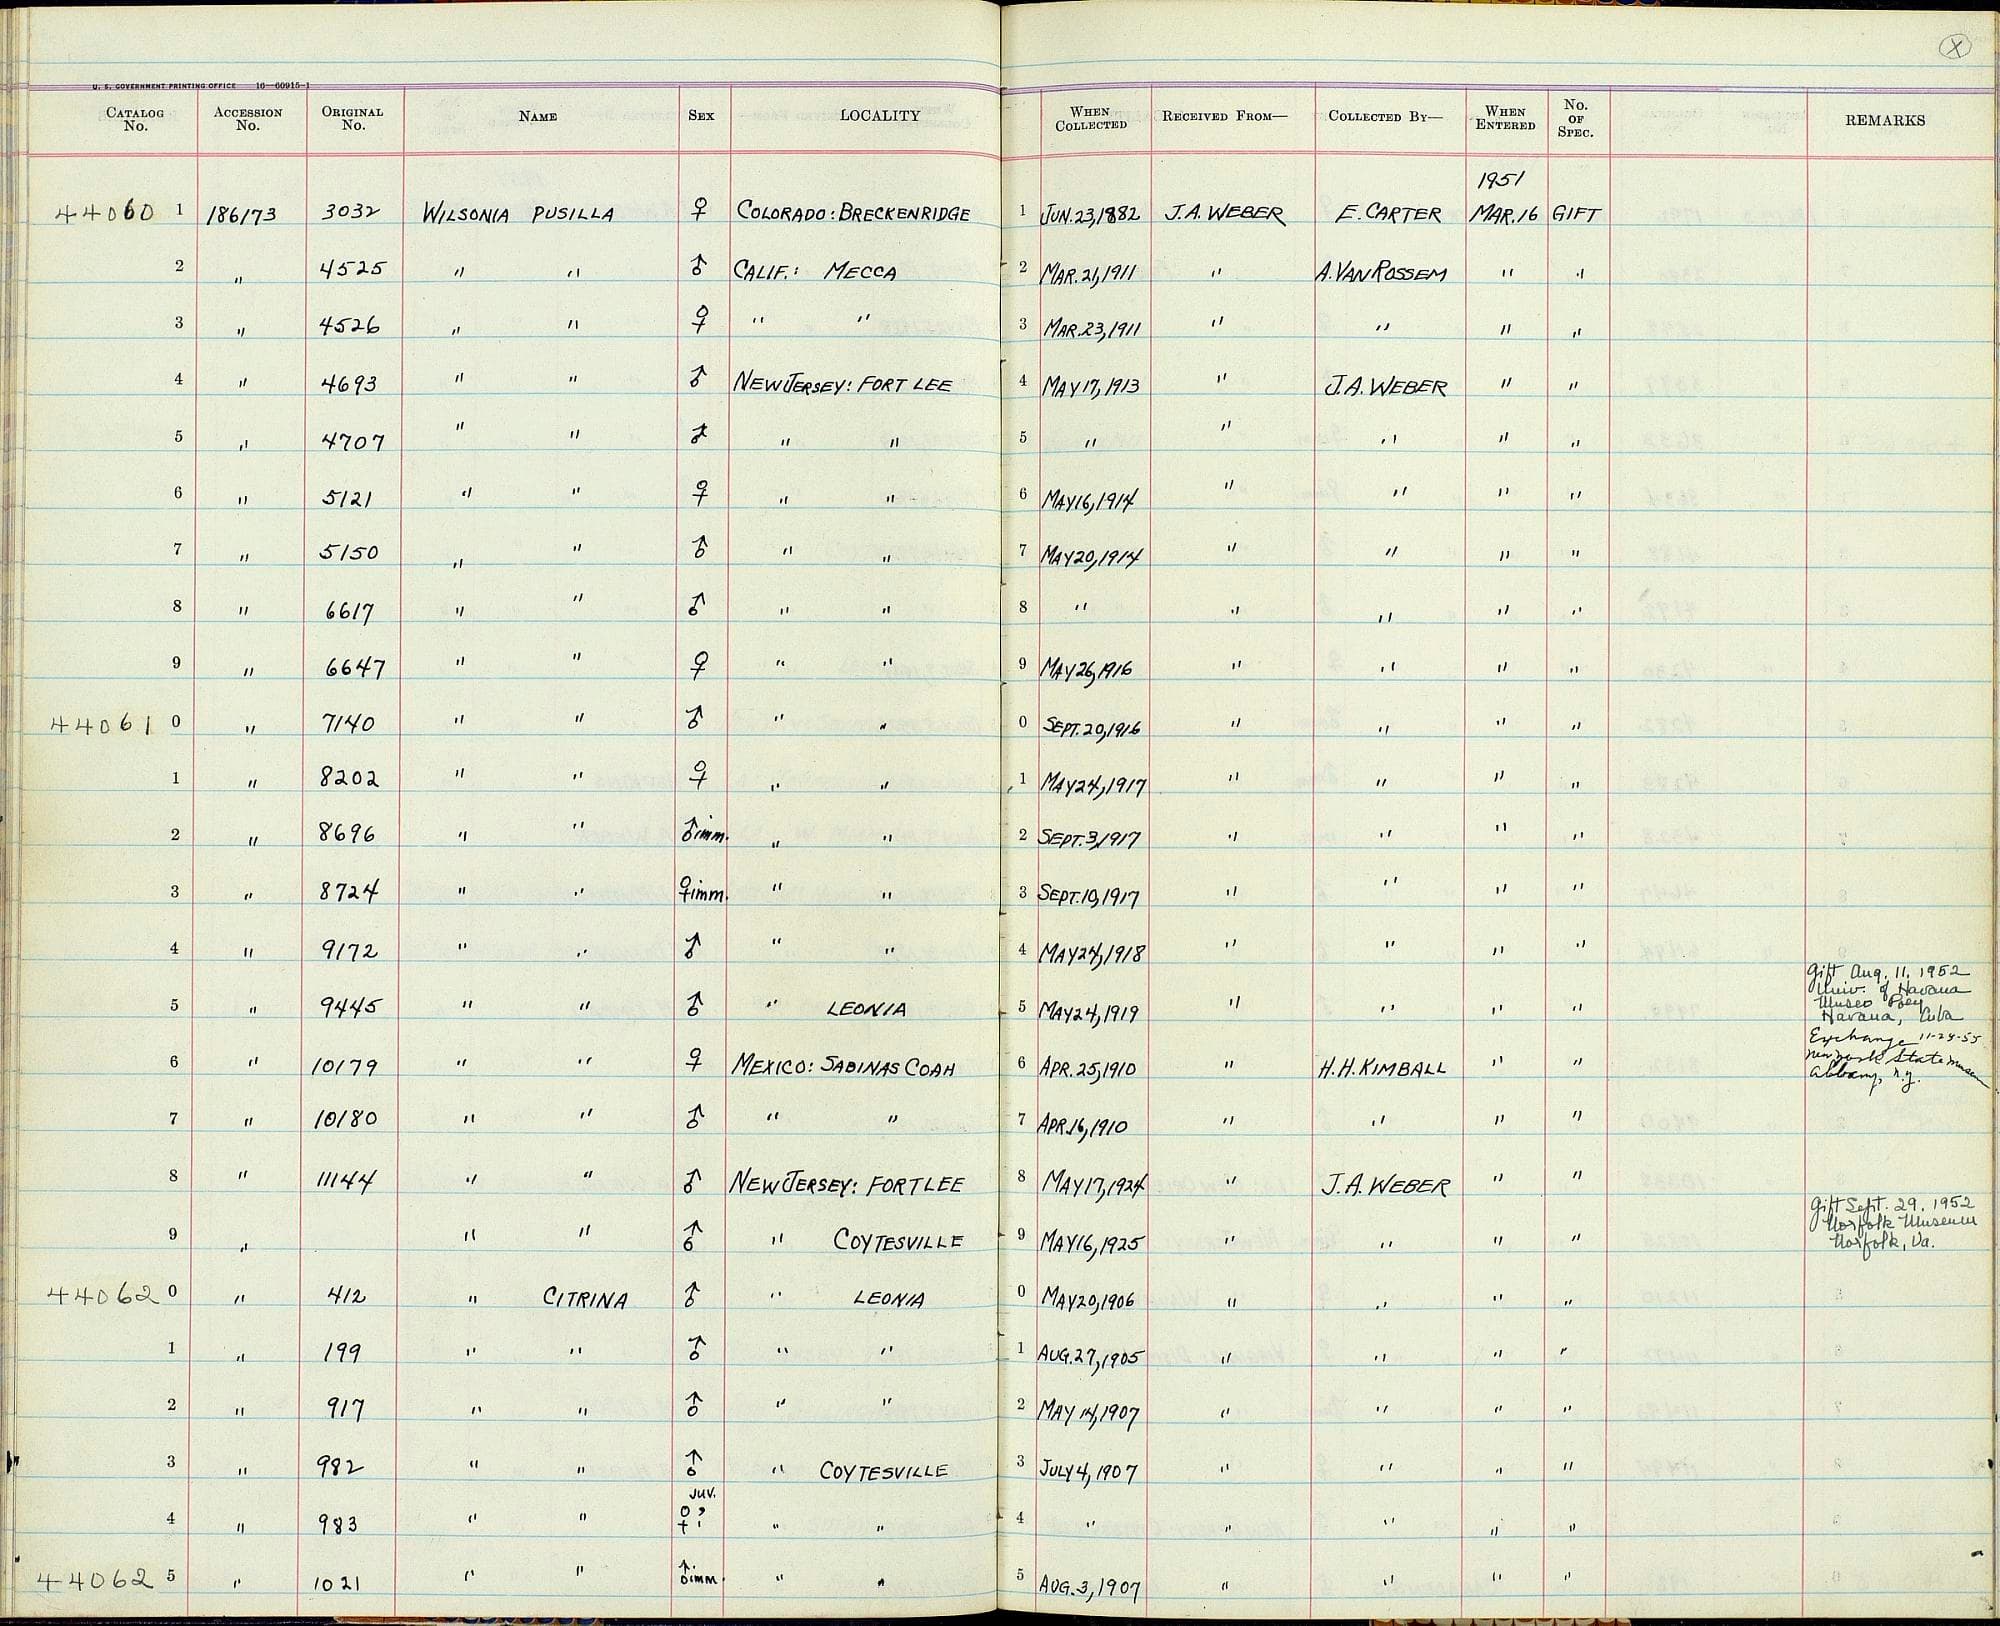The height and width of the screenshot is (1626, 2000).
Task: Click original number 9445
Action: coord(350,1007)
